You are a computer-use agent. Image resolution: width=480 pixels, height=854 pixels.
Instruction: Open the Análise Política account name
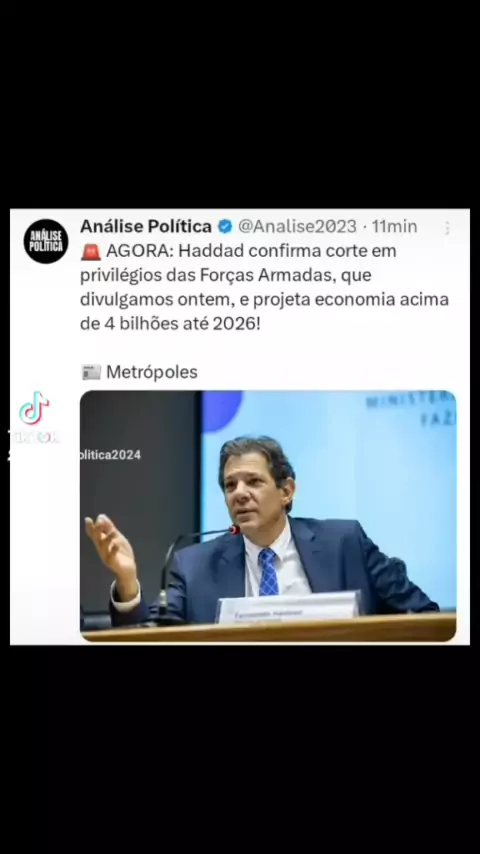146,226
